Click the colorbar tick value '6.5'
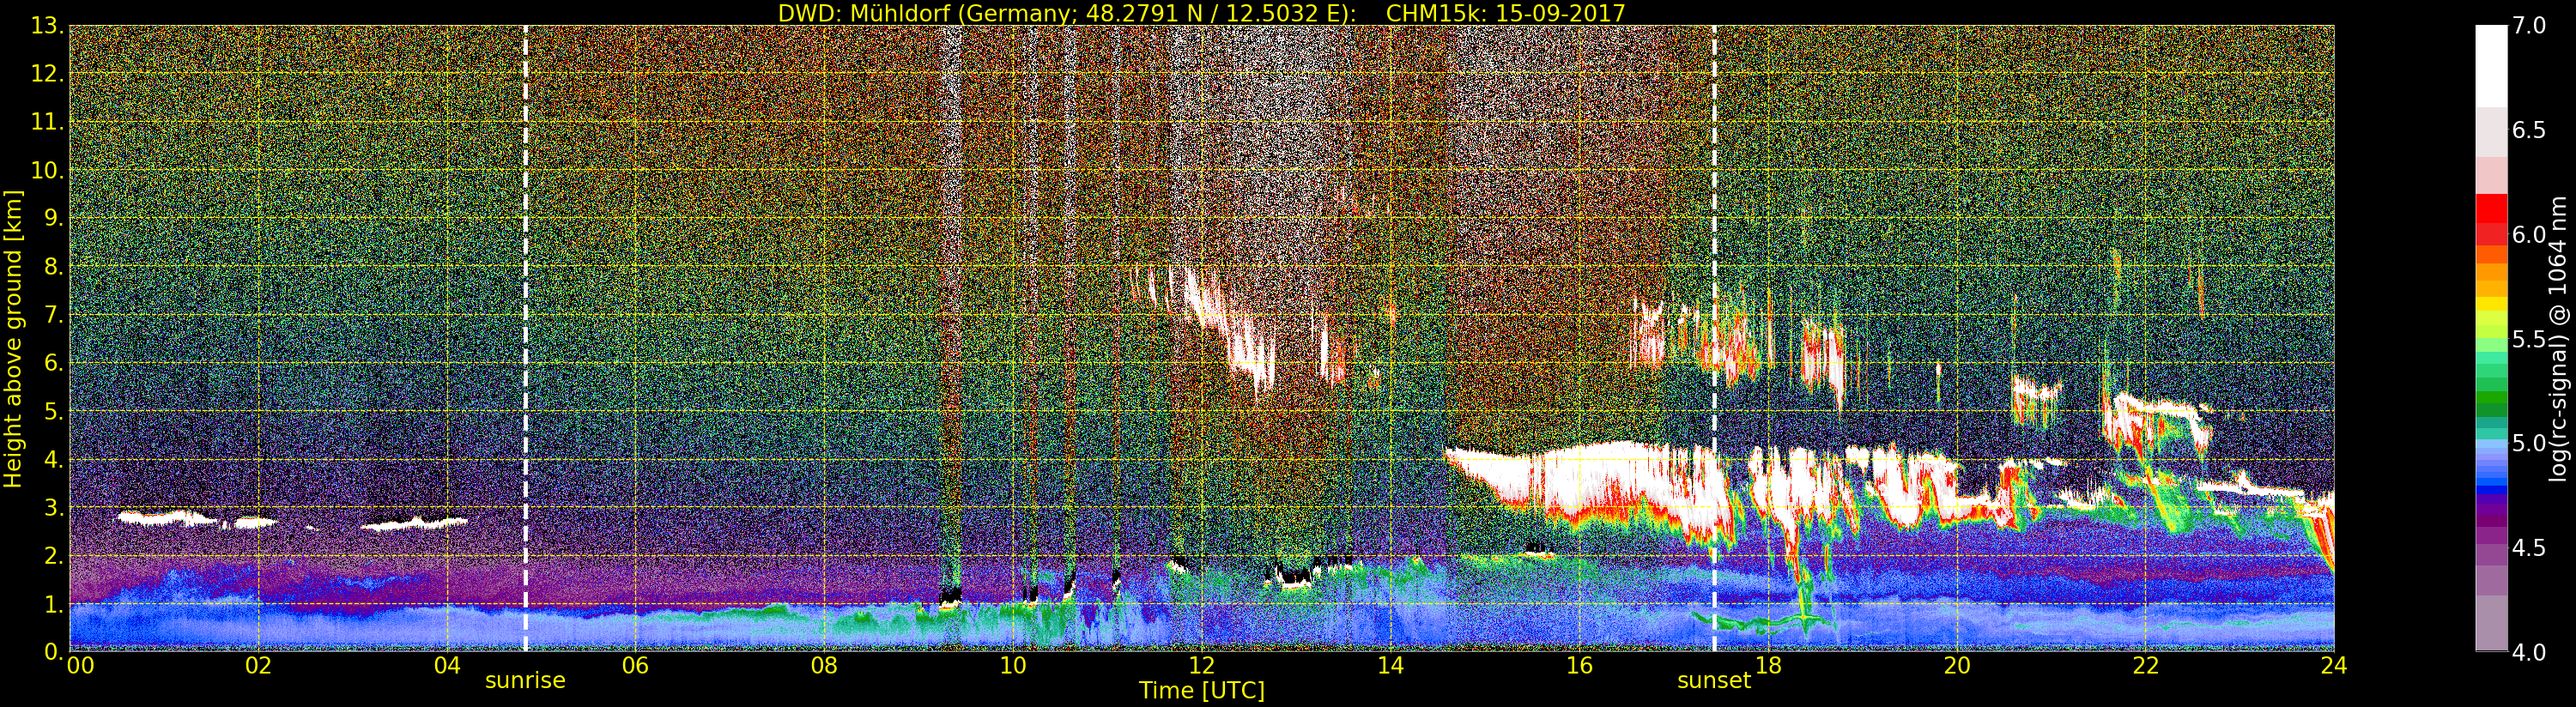The width and height of the screenshot is (2576, 707). coord(2529,130)
